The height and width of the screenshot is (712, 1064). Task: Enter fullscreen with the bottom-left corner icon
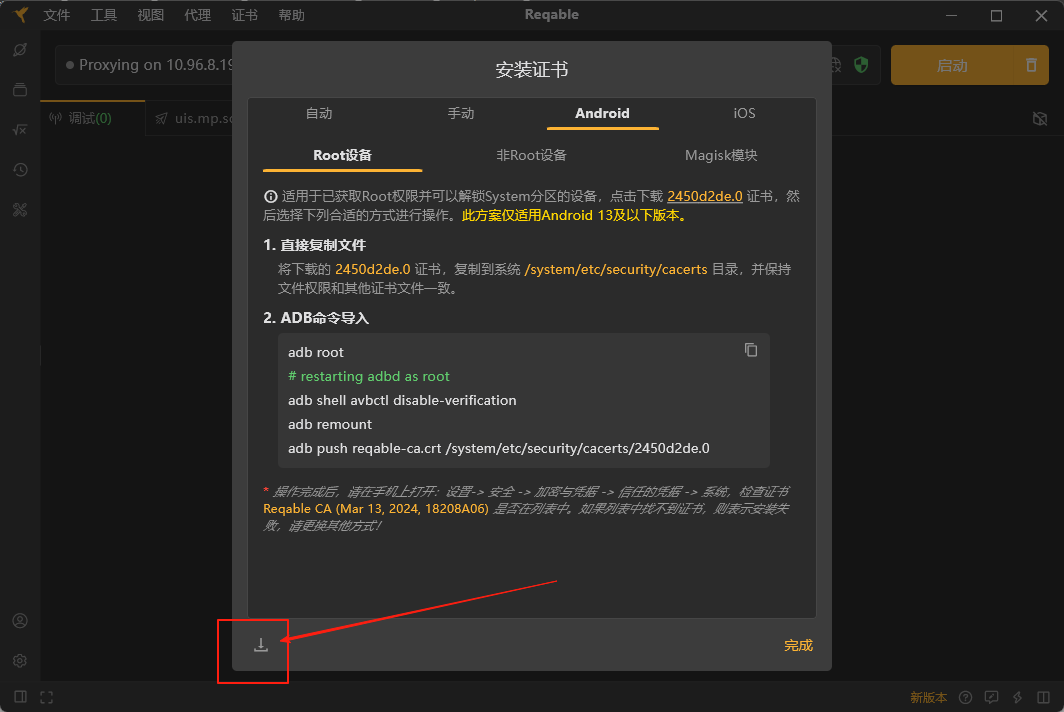pos(46,697)
